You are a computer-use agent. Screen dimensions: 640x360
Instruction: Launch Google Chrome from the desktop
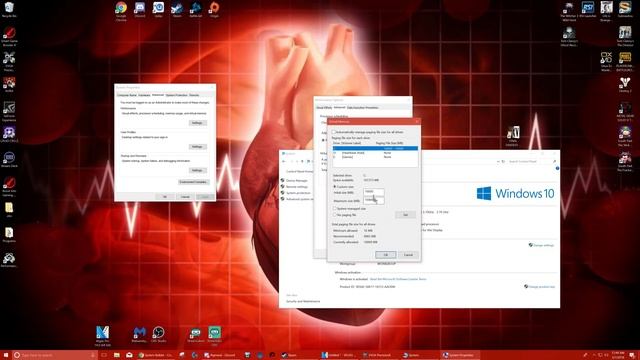point(121,10)
